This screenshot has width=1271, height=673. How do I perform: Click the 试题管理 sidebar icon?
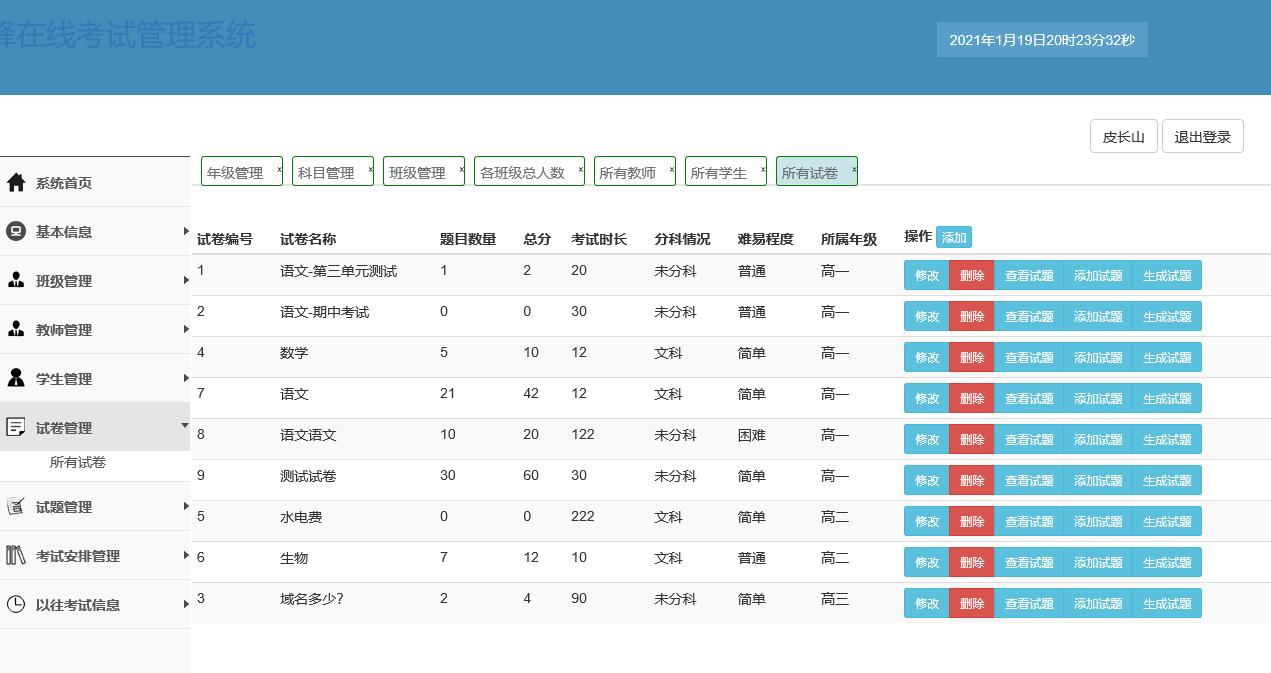[15, 507]
